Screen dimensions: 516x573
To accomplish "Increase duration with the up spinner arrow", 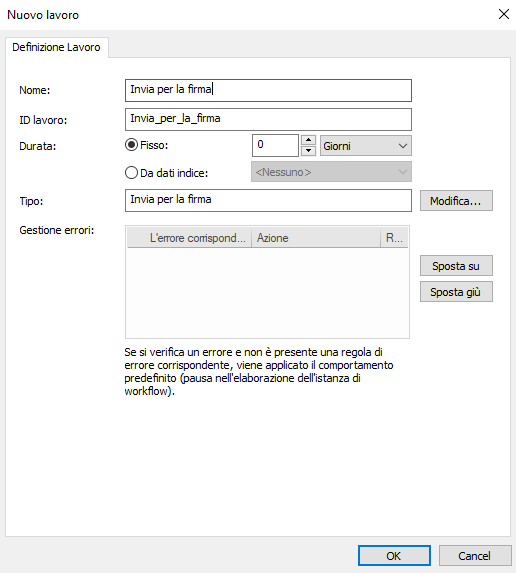I will coord(308,140).
